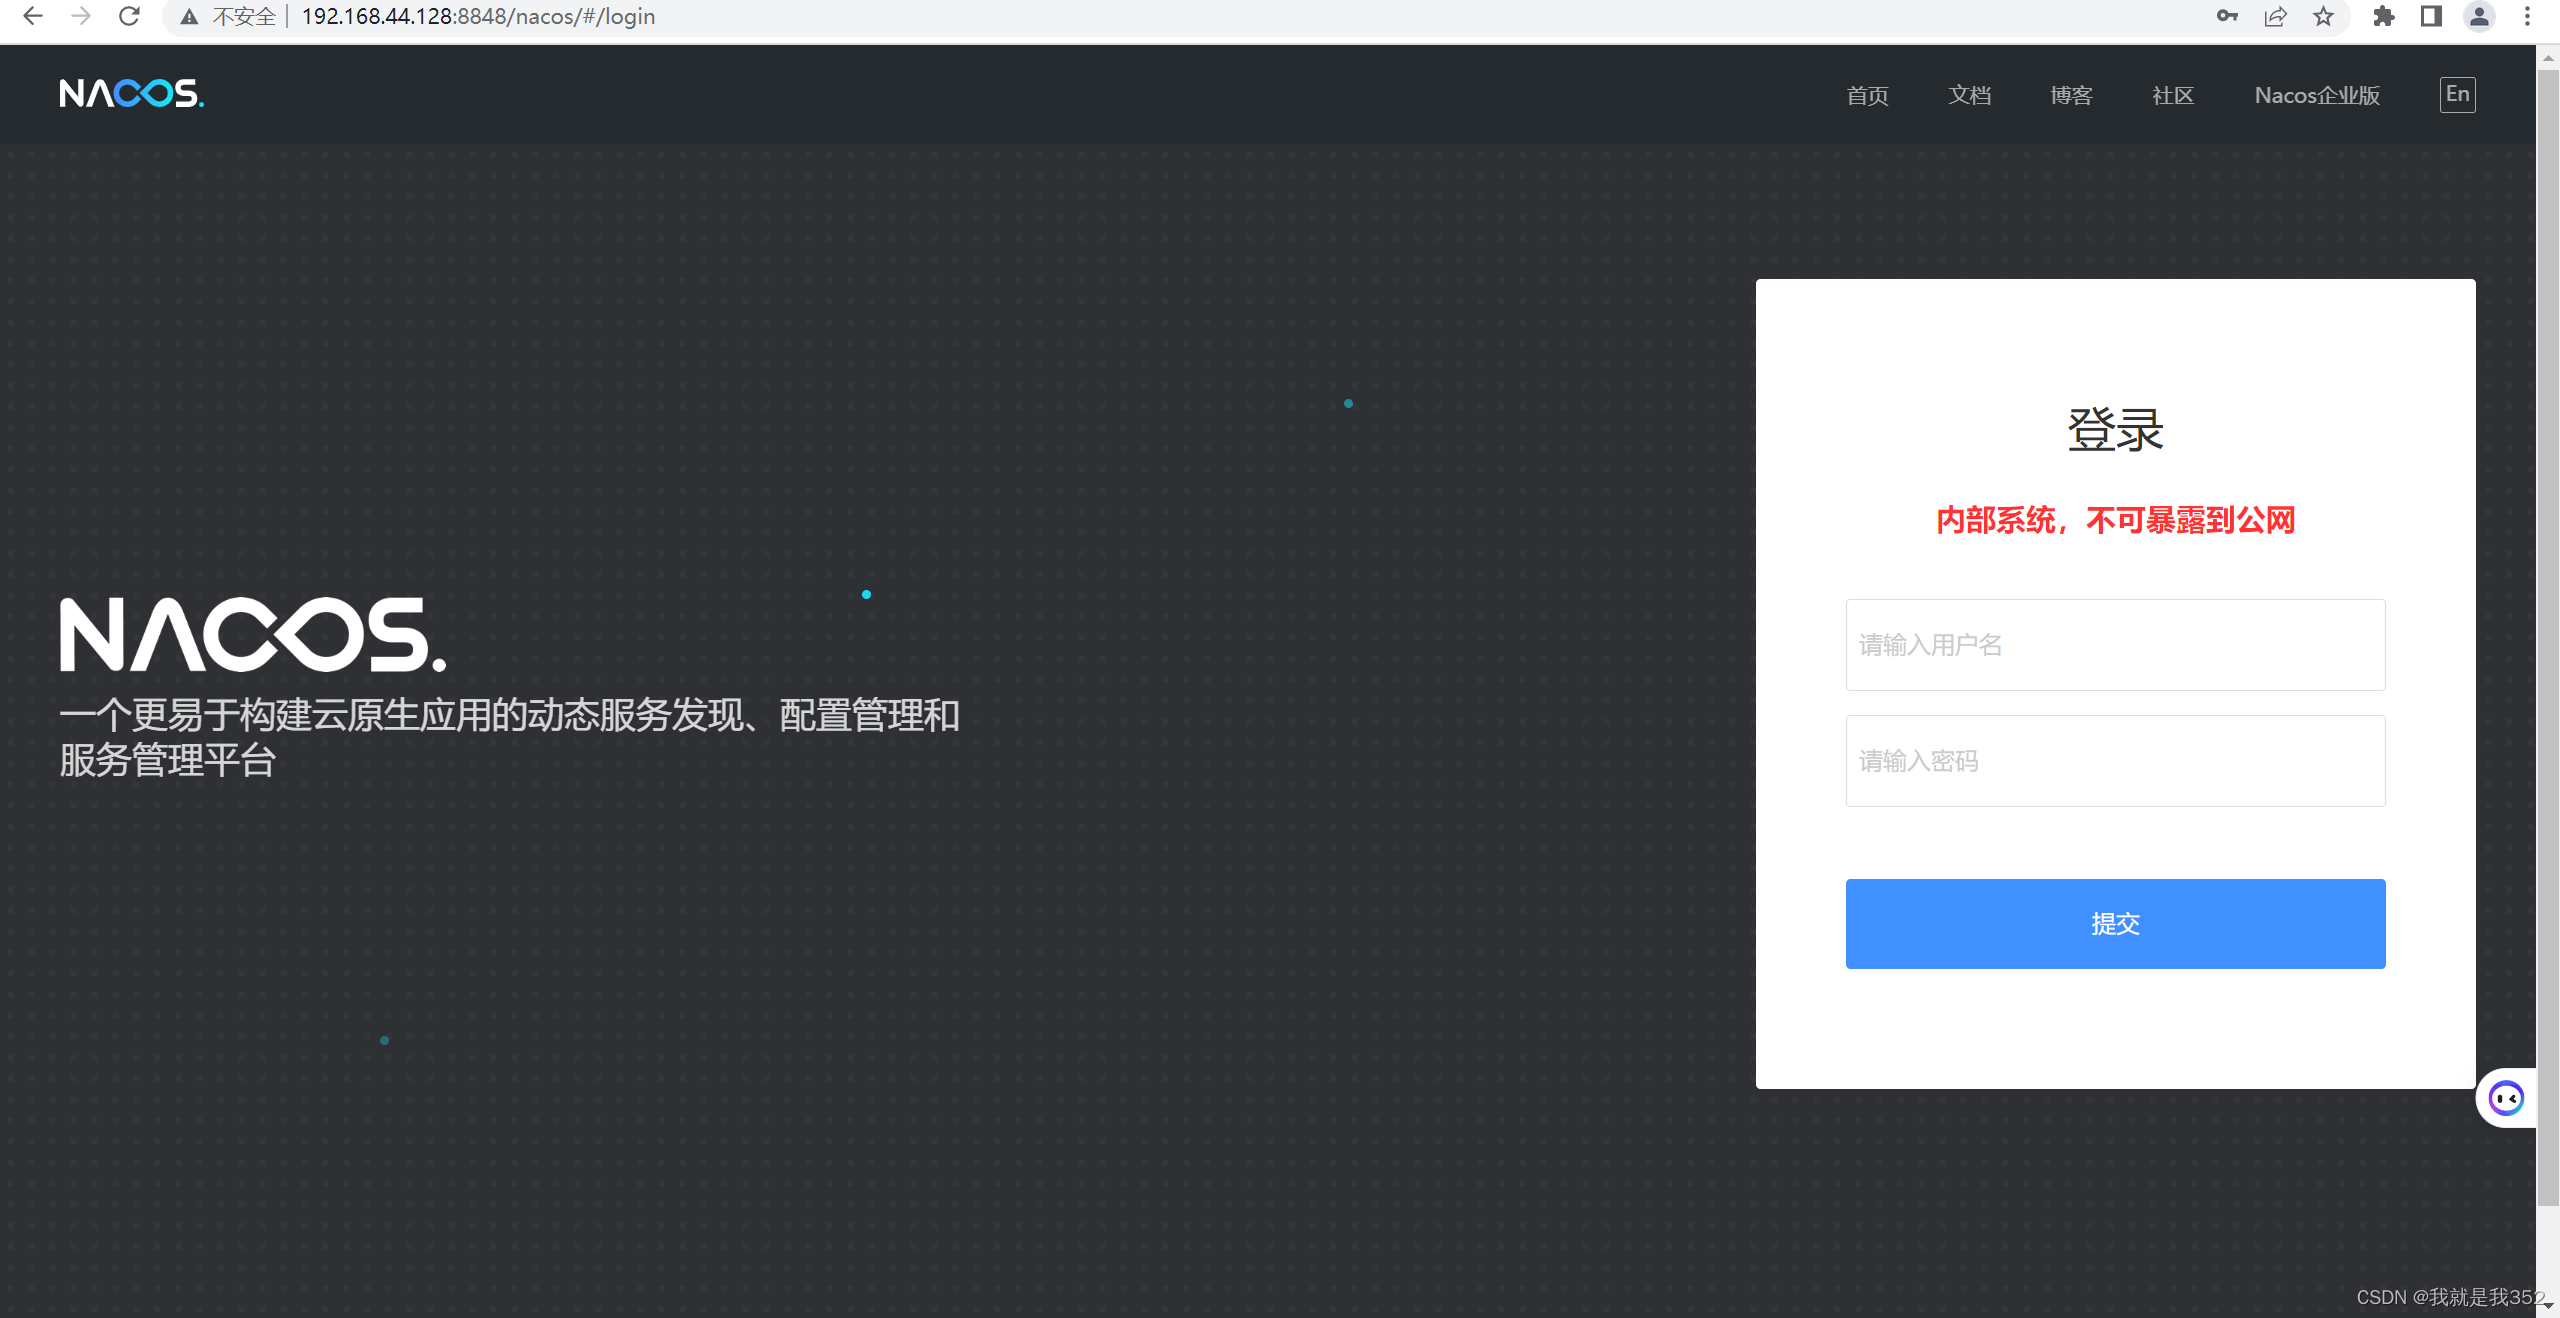Click the 登录 heading
The height and width of the screenshot is (1318, 2560).
coord(2115,430)
